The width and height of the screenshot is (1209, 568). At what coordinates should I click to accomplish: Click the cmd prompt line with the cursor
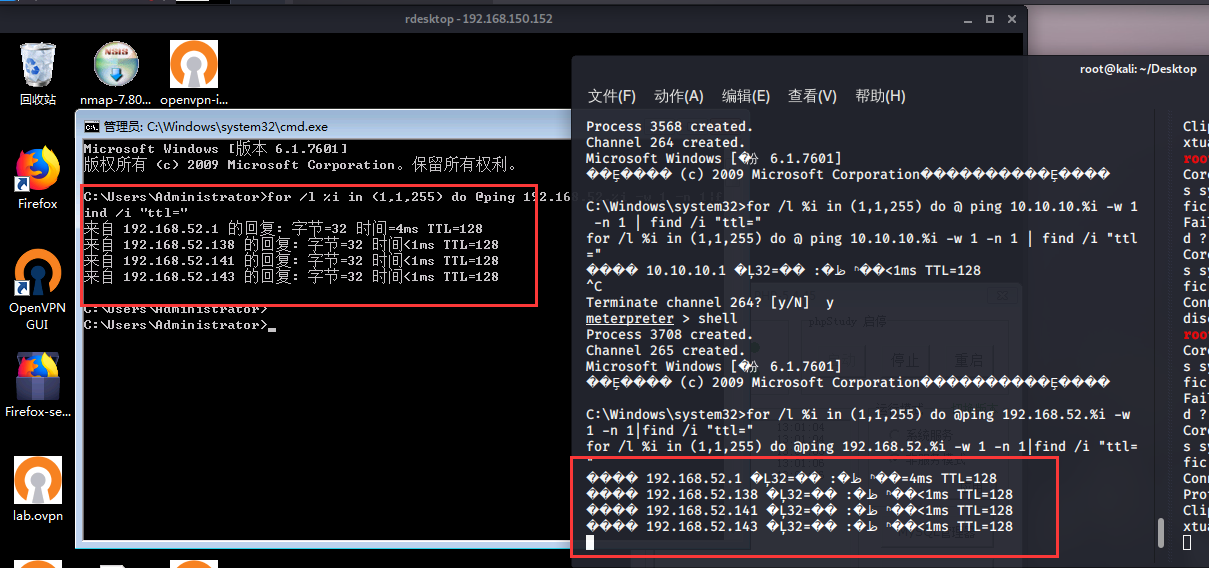[179, 325]
